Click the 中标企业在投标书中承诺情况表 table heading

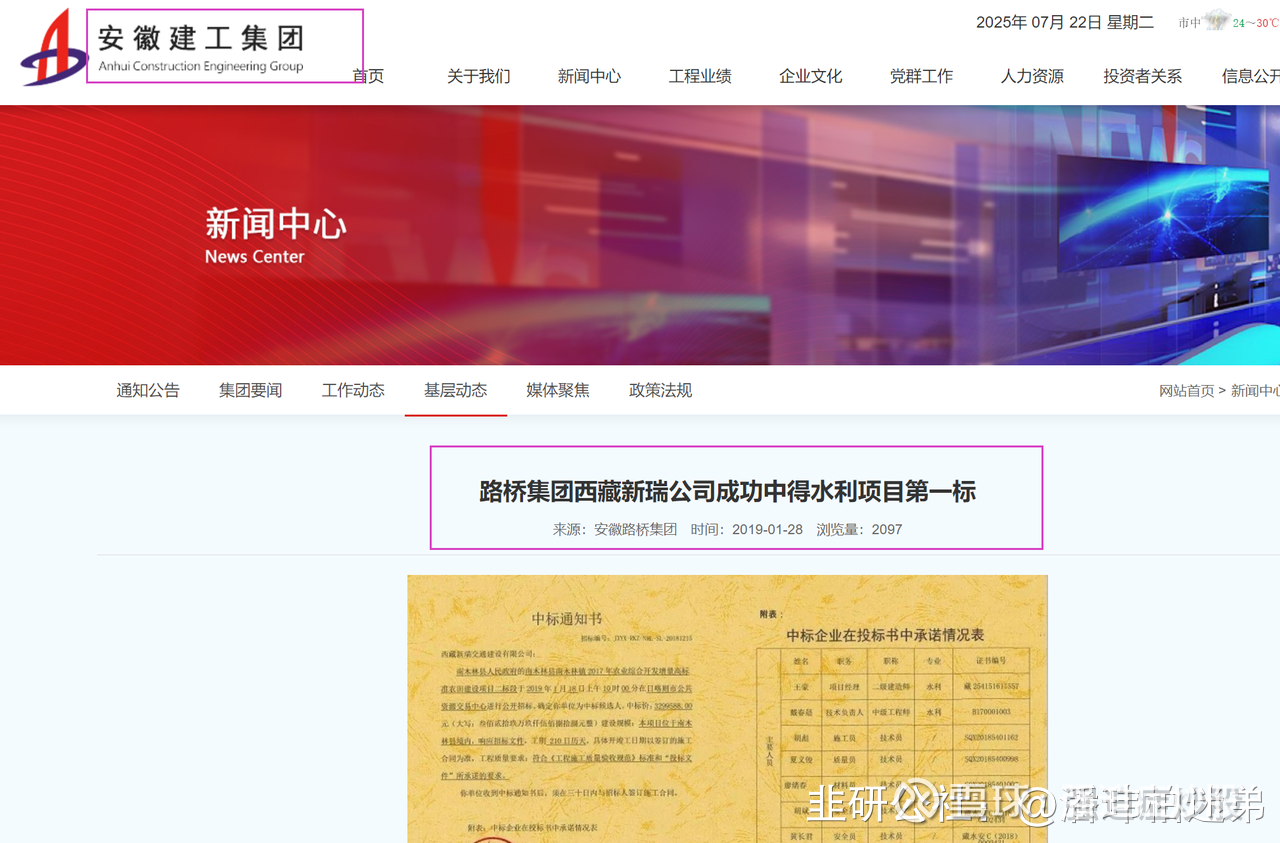click(885, 635)
